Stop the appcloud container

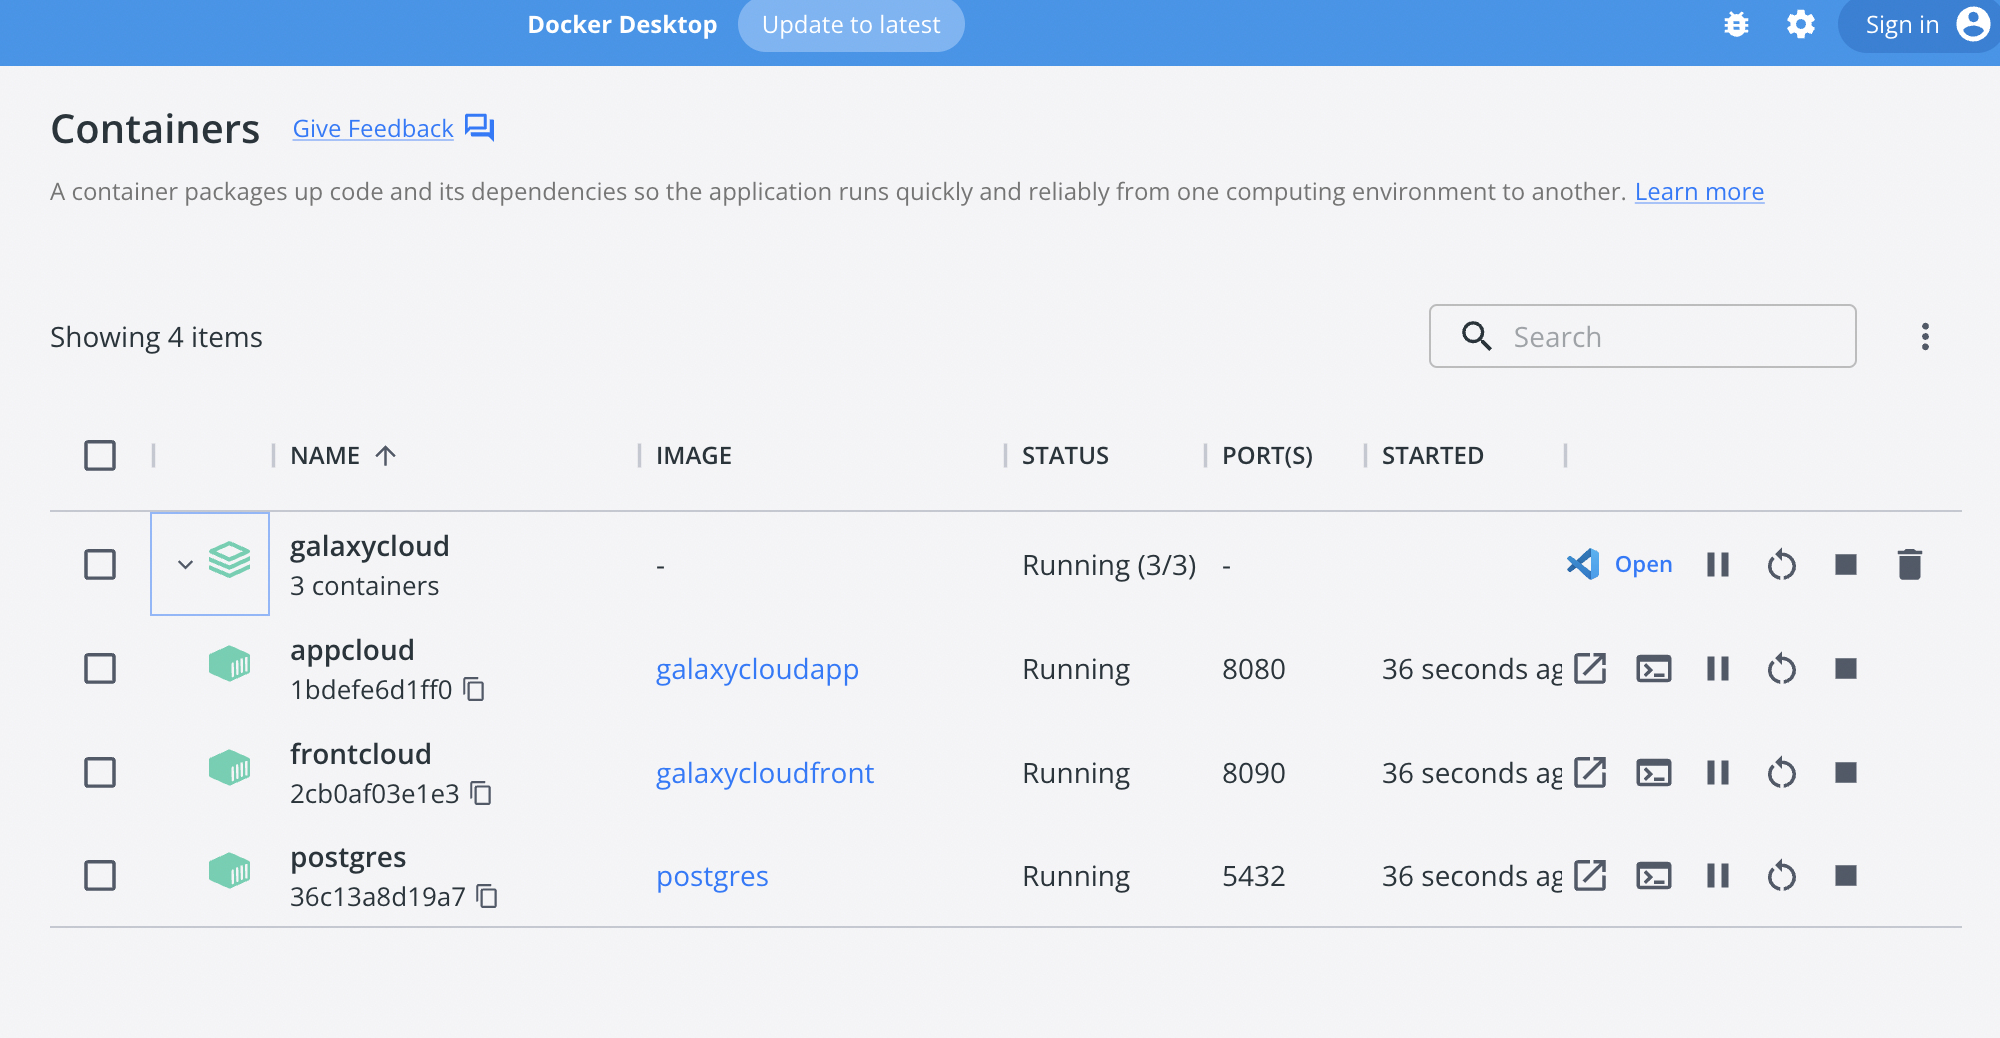[1846, 669]
